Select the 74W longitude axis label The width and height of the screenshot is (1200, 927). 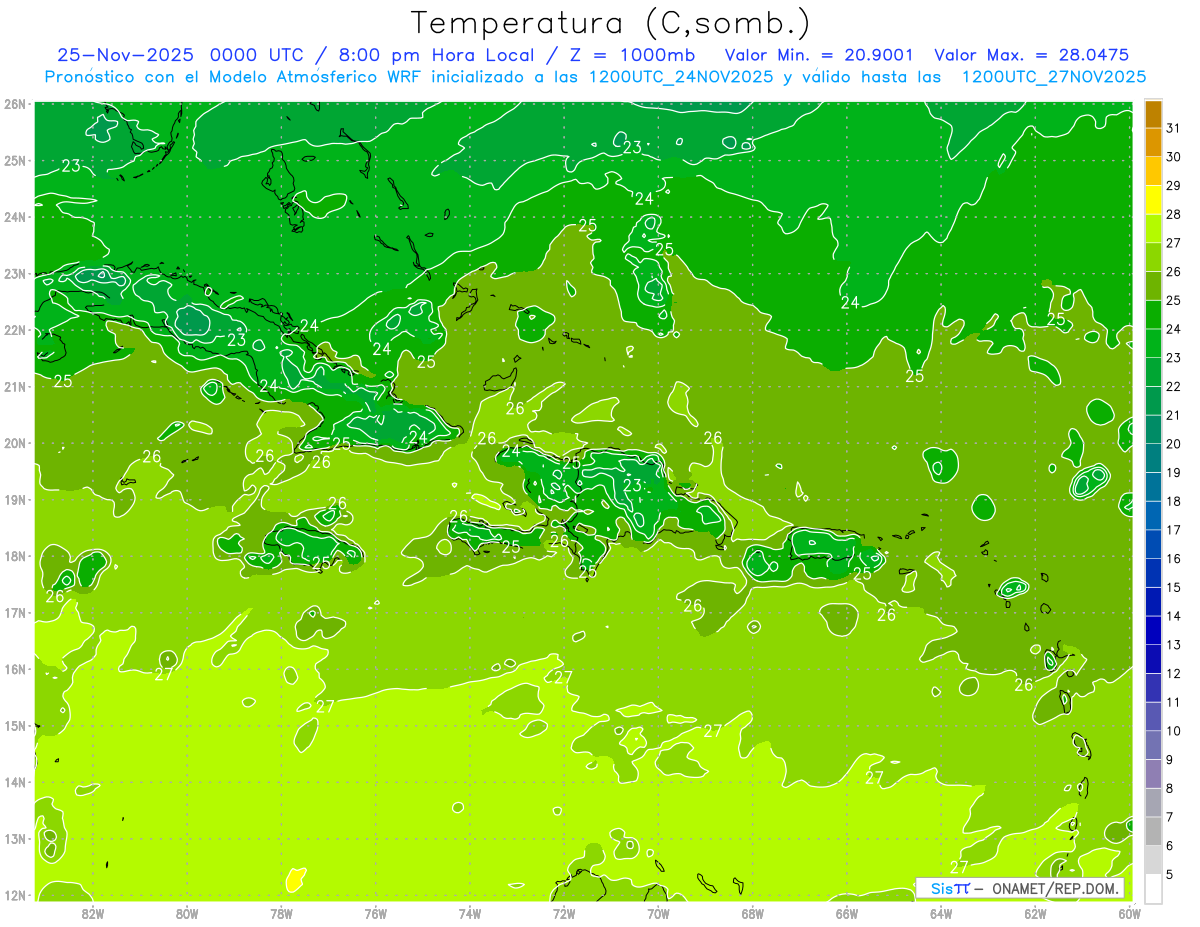click(x=470, y=913)
